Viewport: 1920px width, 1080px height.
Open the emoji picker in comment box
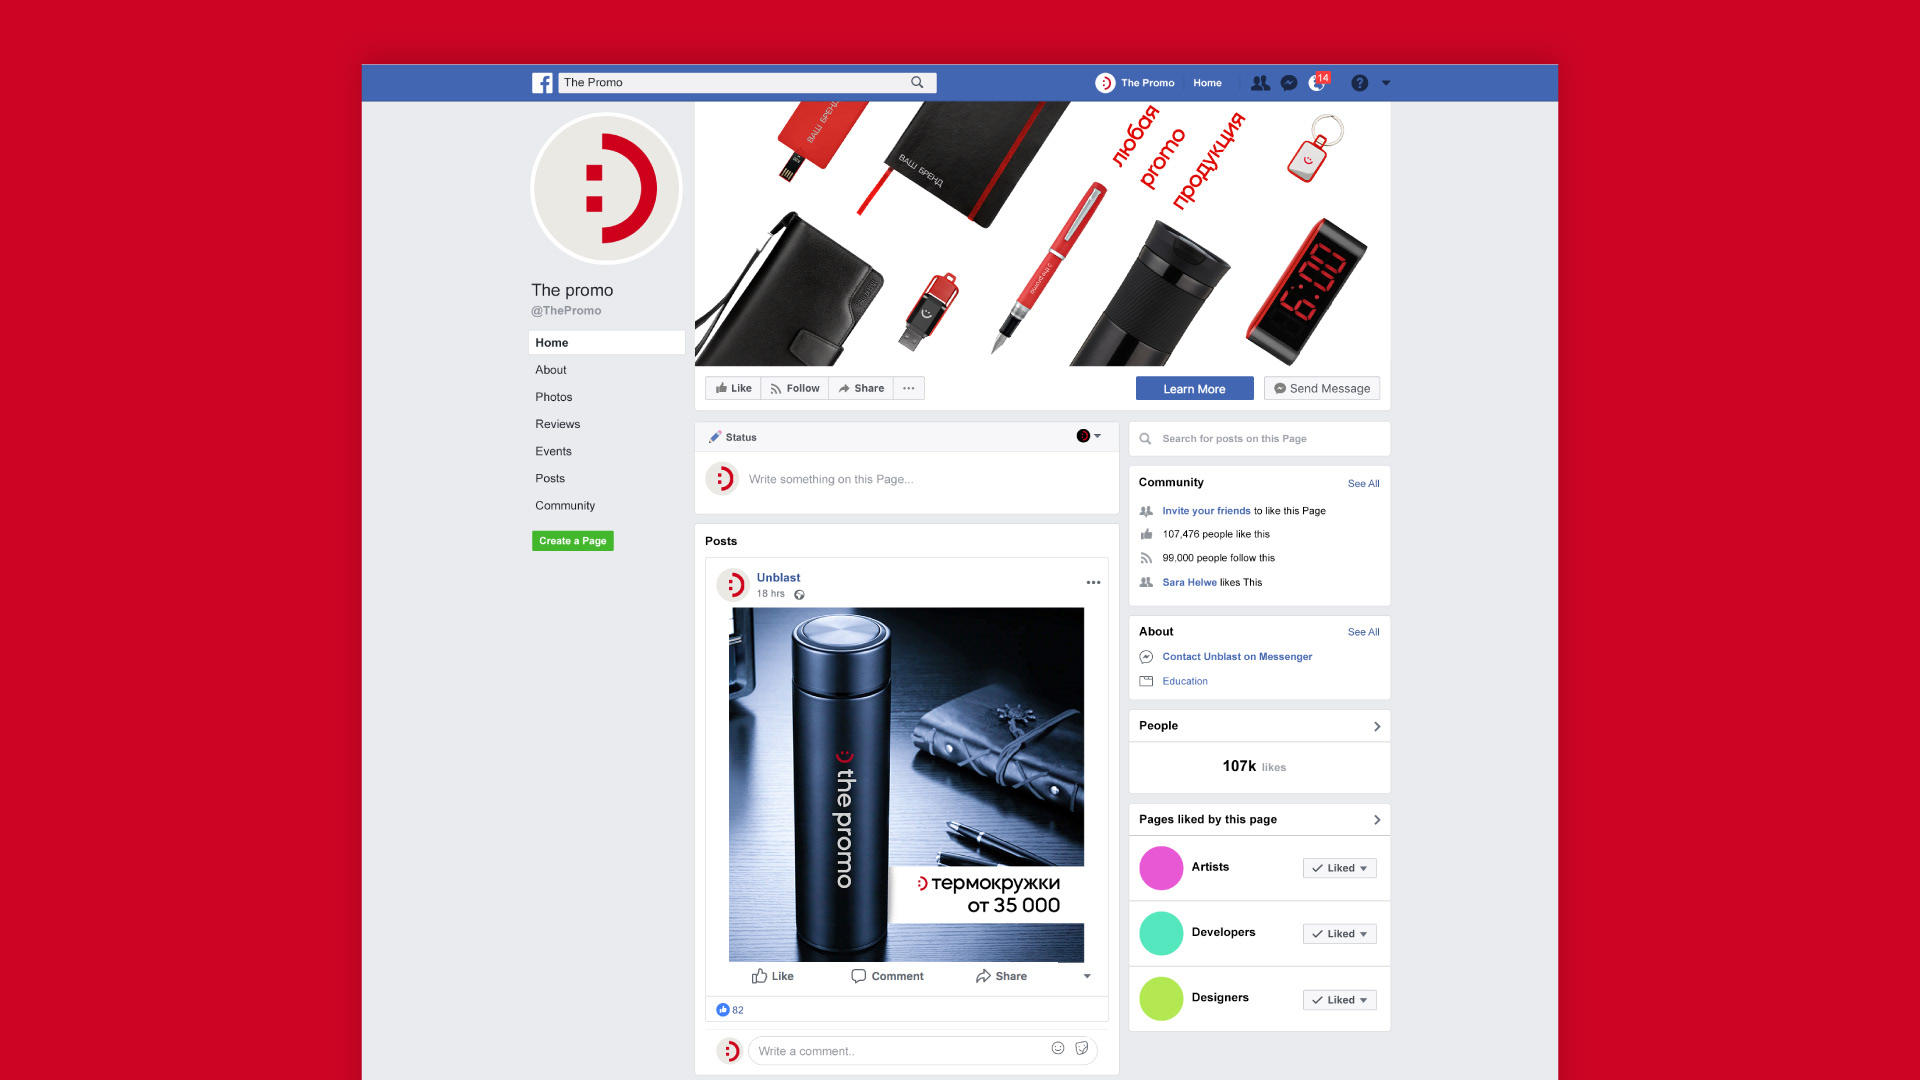1057,1048
